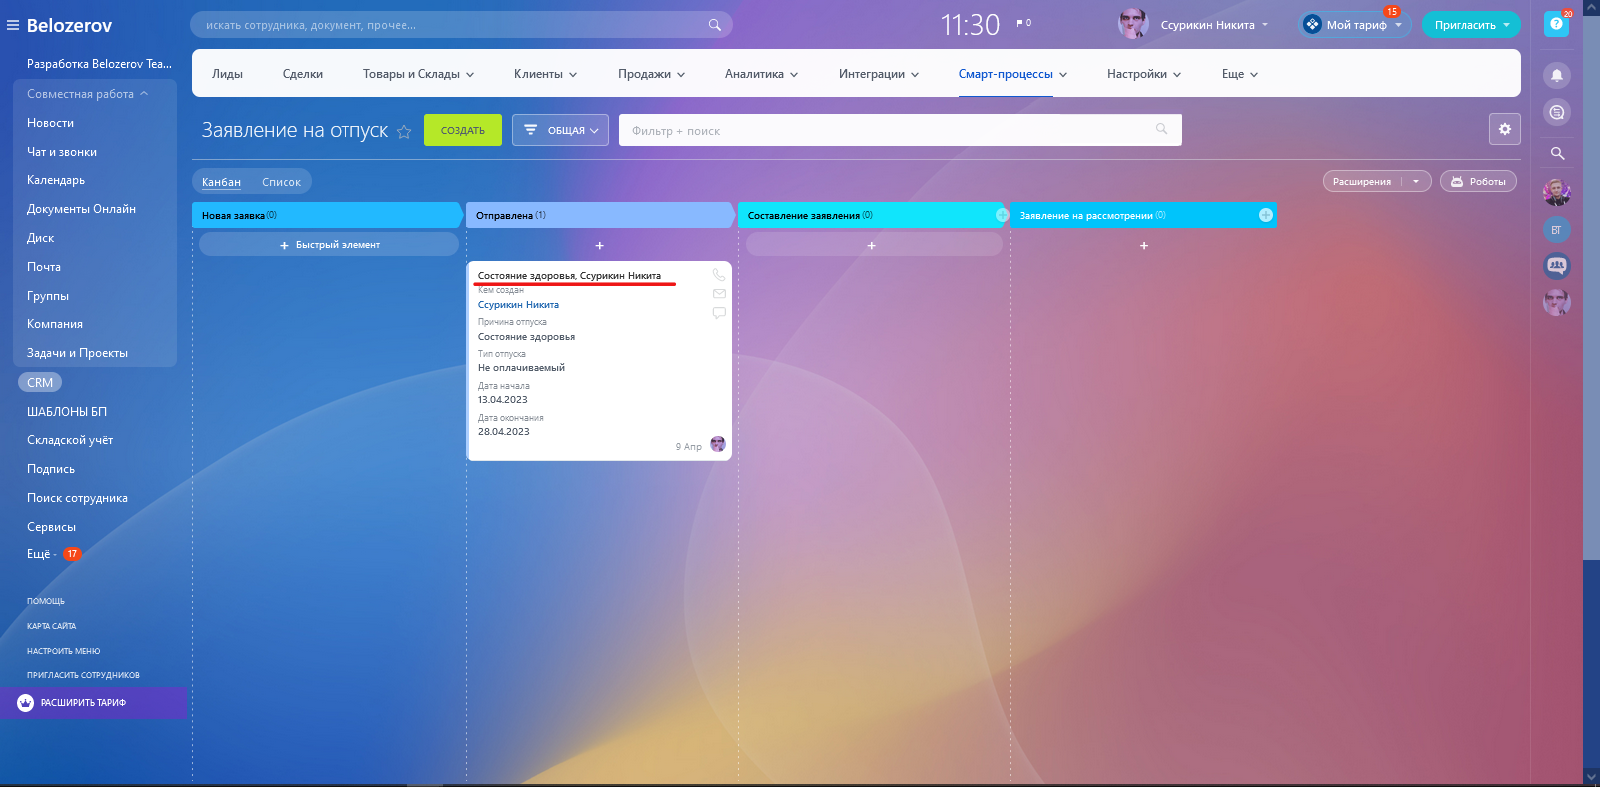Click 'НАСТРОИТЬ МЕНЮ' link

coord(63,651)
